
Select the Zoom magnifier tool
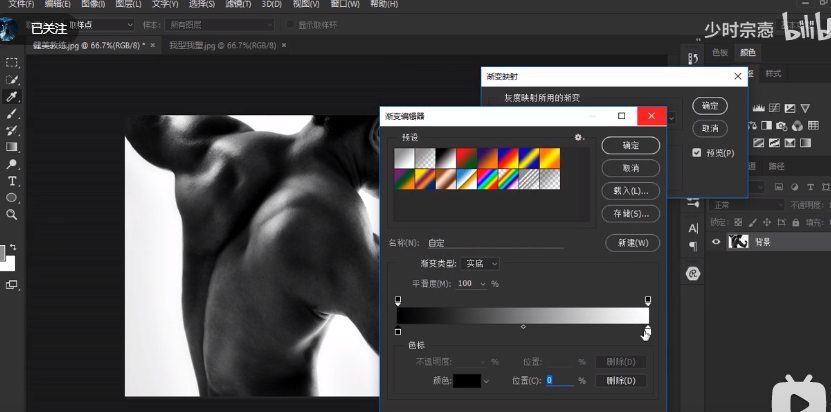tap(12, 215)
